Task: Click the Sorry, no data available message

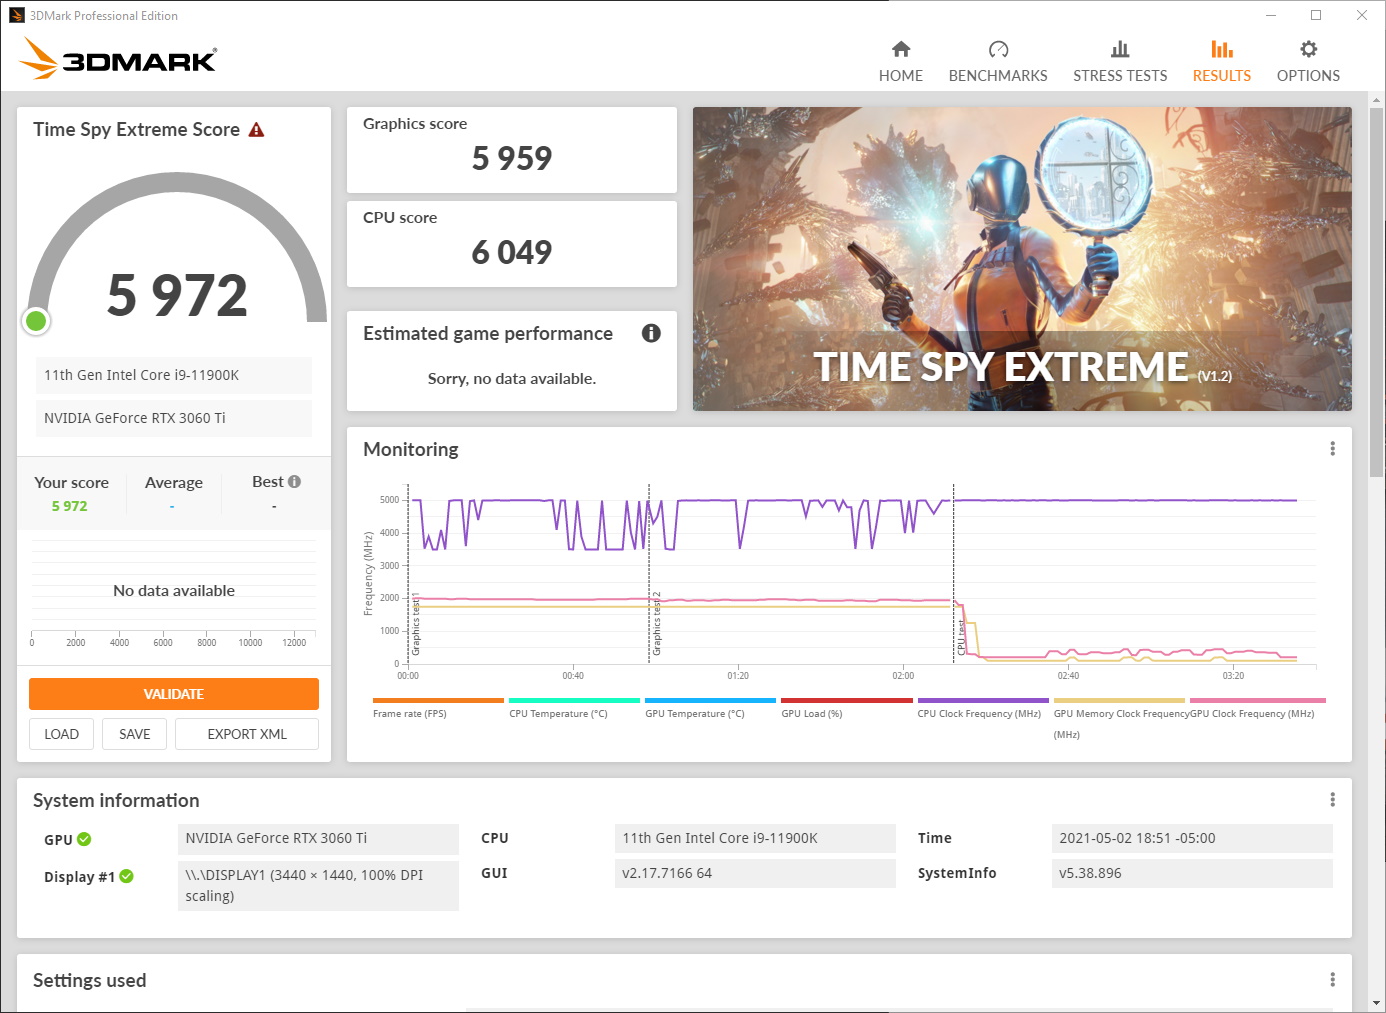Action: pyautogui.click(x=512, y=378)
